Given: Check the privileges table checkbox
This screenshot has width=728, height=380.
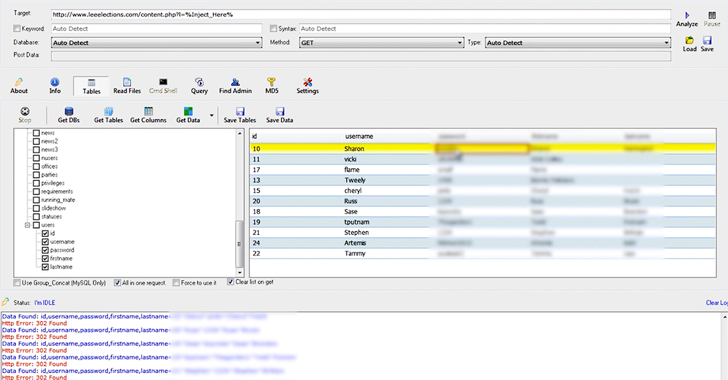Looking at the screenshot, I should [x=36, y=183].
